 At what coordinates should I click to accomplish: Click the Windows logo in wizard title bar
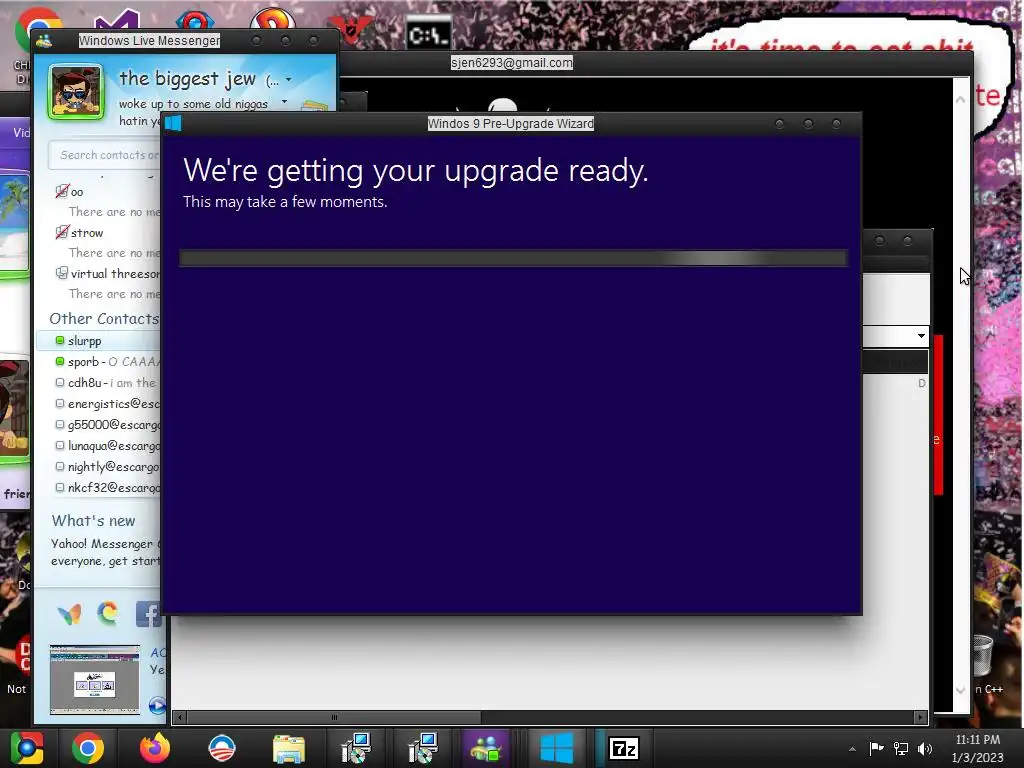click(173, 123)
